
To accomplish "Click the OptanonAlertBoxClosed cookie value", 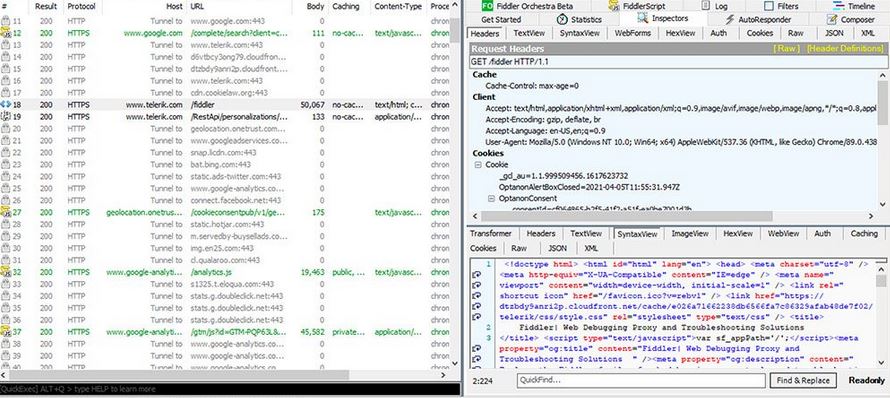I will click(x=589, y=187).
